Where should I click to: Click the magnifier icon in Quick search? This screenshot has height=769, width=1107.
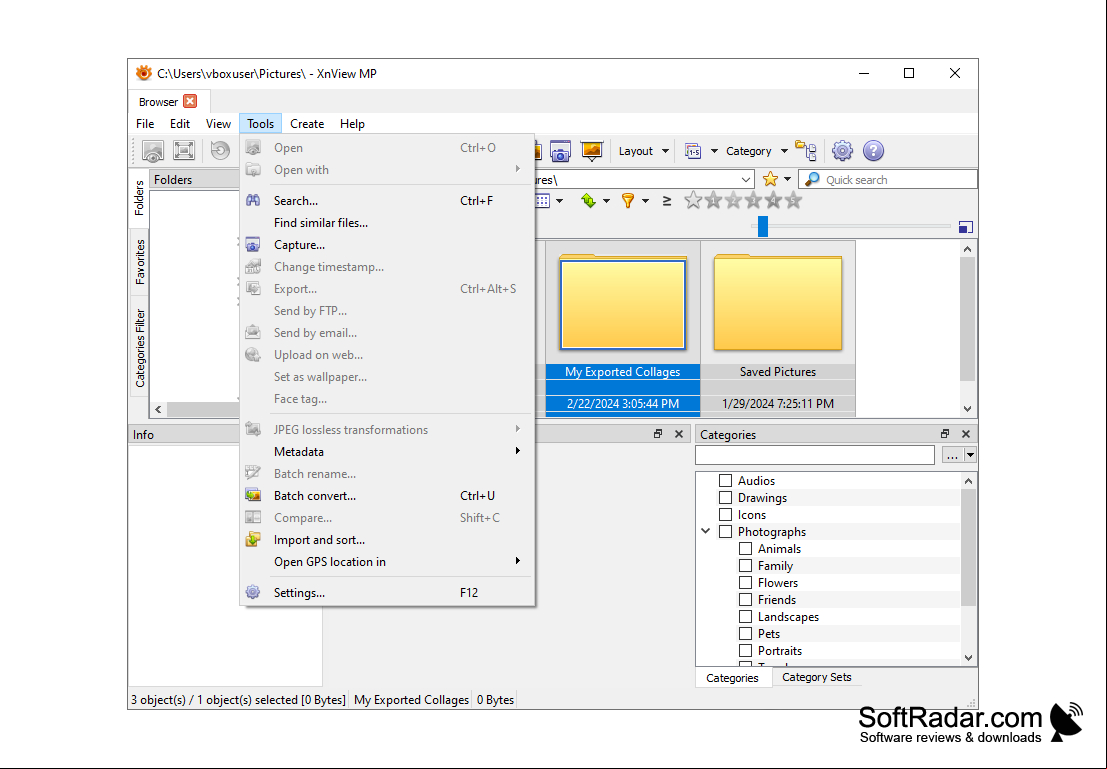coord(813,179)
